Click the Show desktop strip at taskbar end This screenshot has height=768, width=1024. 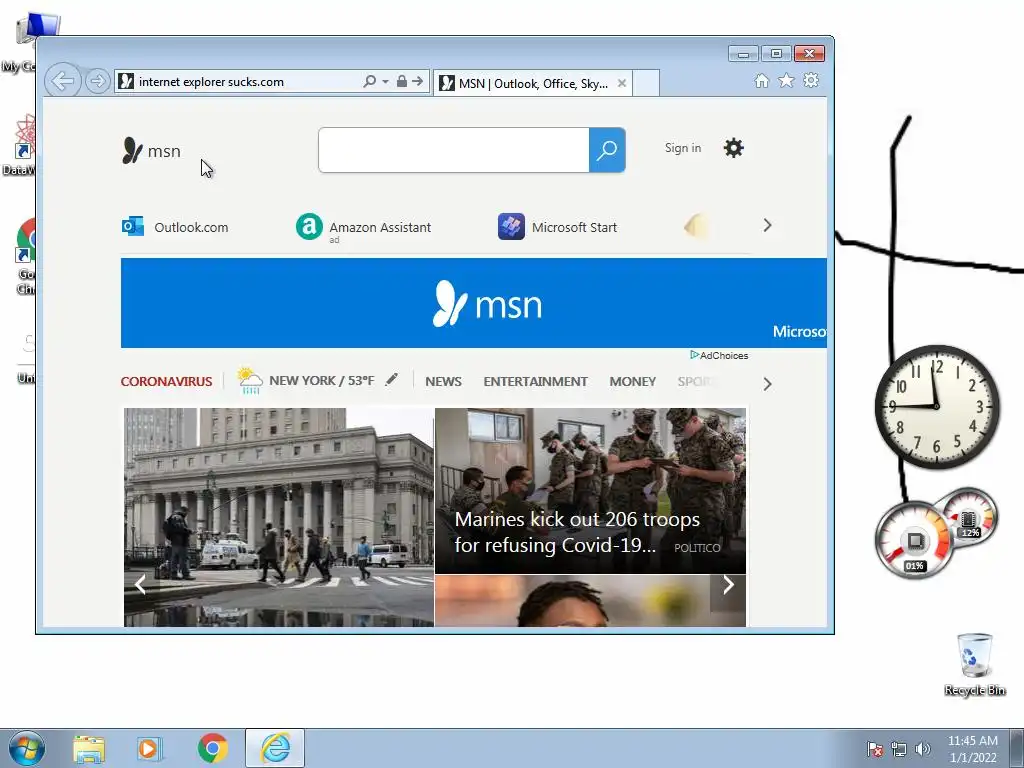click(x=1017, y=748)
